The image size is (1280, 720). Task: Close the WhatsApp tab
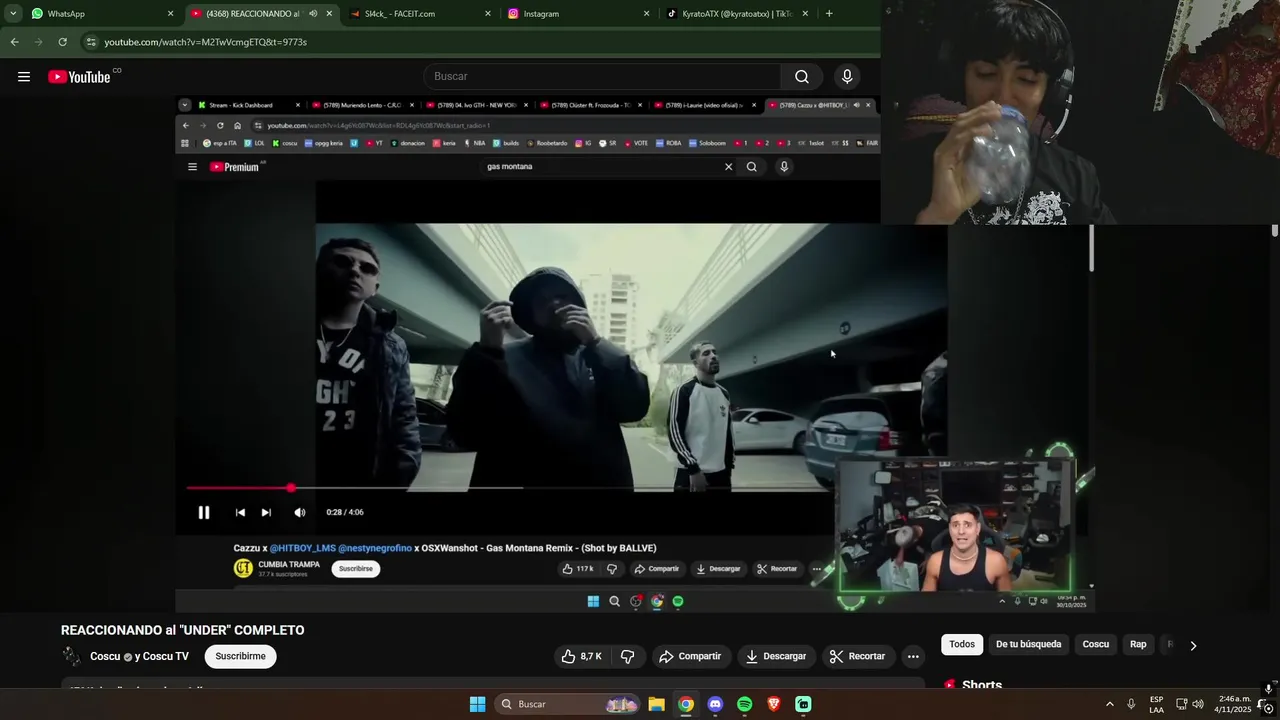point(170,14)
